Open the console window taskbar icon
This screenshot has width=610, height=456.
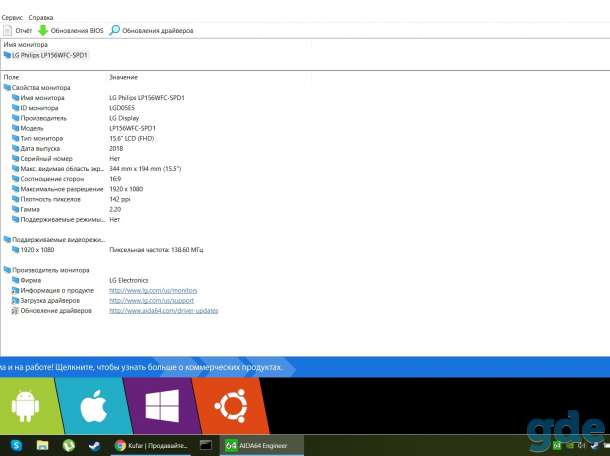[206, 445]
